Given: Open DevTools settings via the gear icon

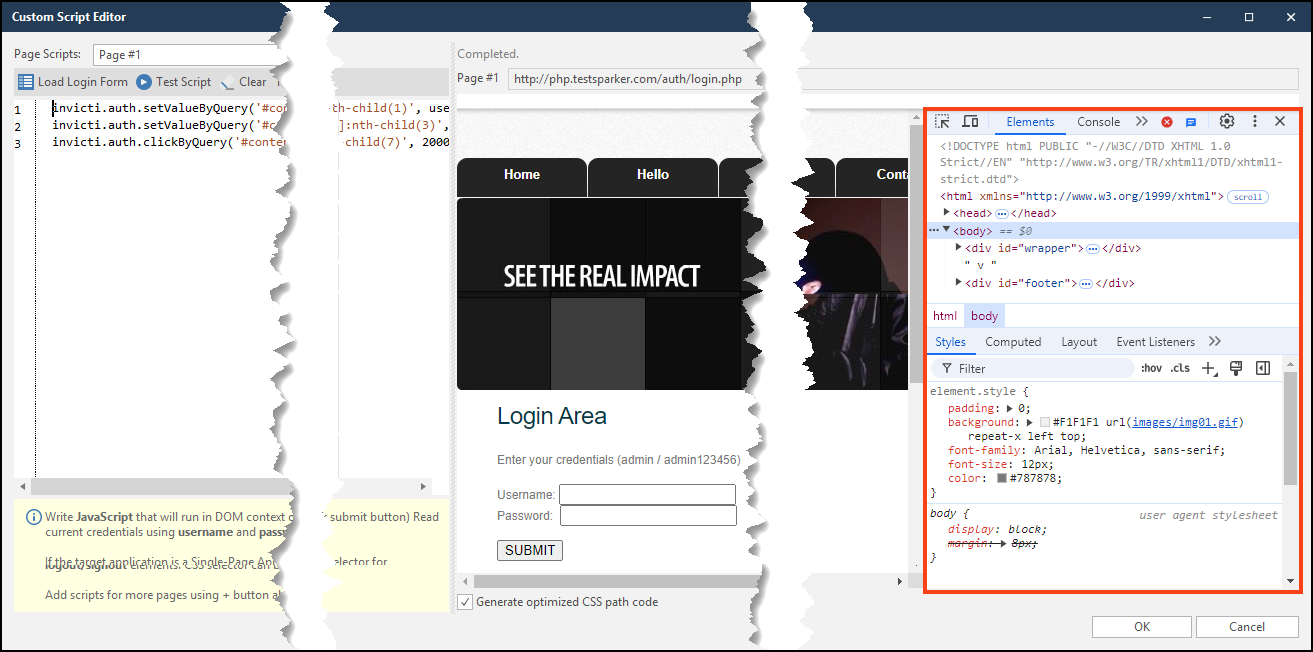Looking at the screenshot, I should pos(1227,121).
